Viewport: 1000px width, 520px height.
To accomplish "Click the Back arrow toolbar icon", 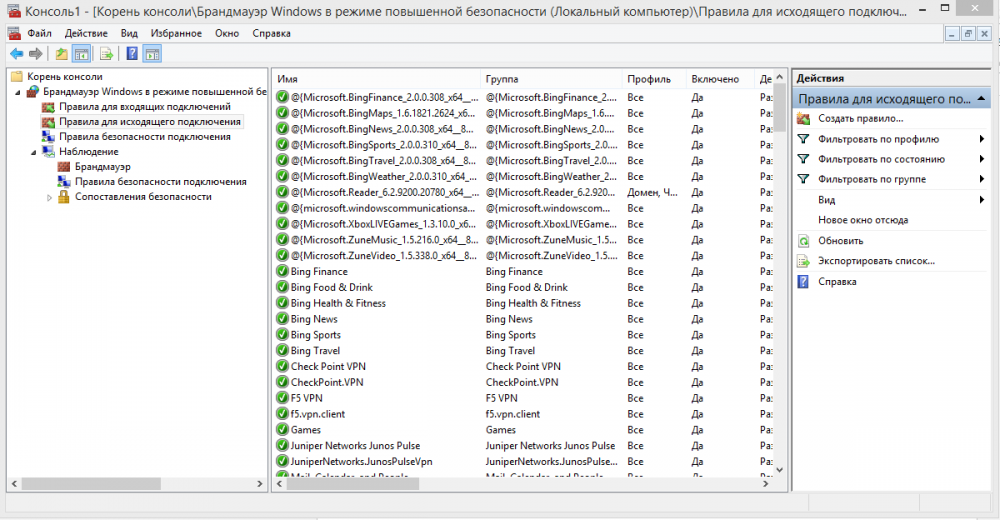I will (17, 54).
